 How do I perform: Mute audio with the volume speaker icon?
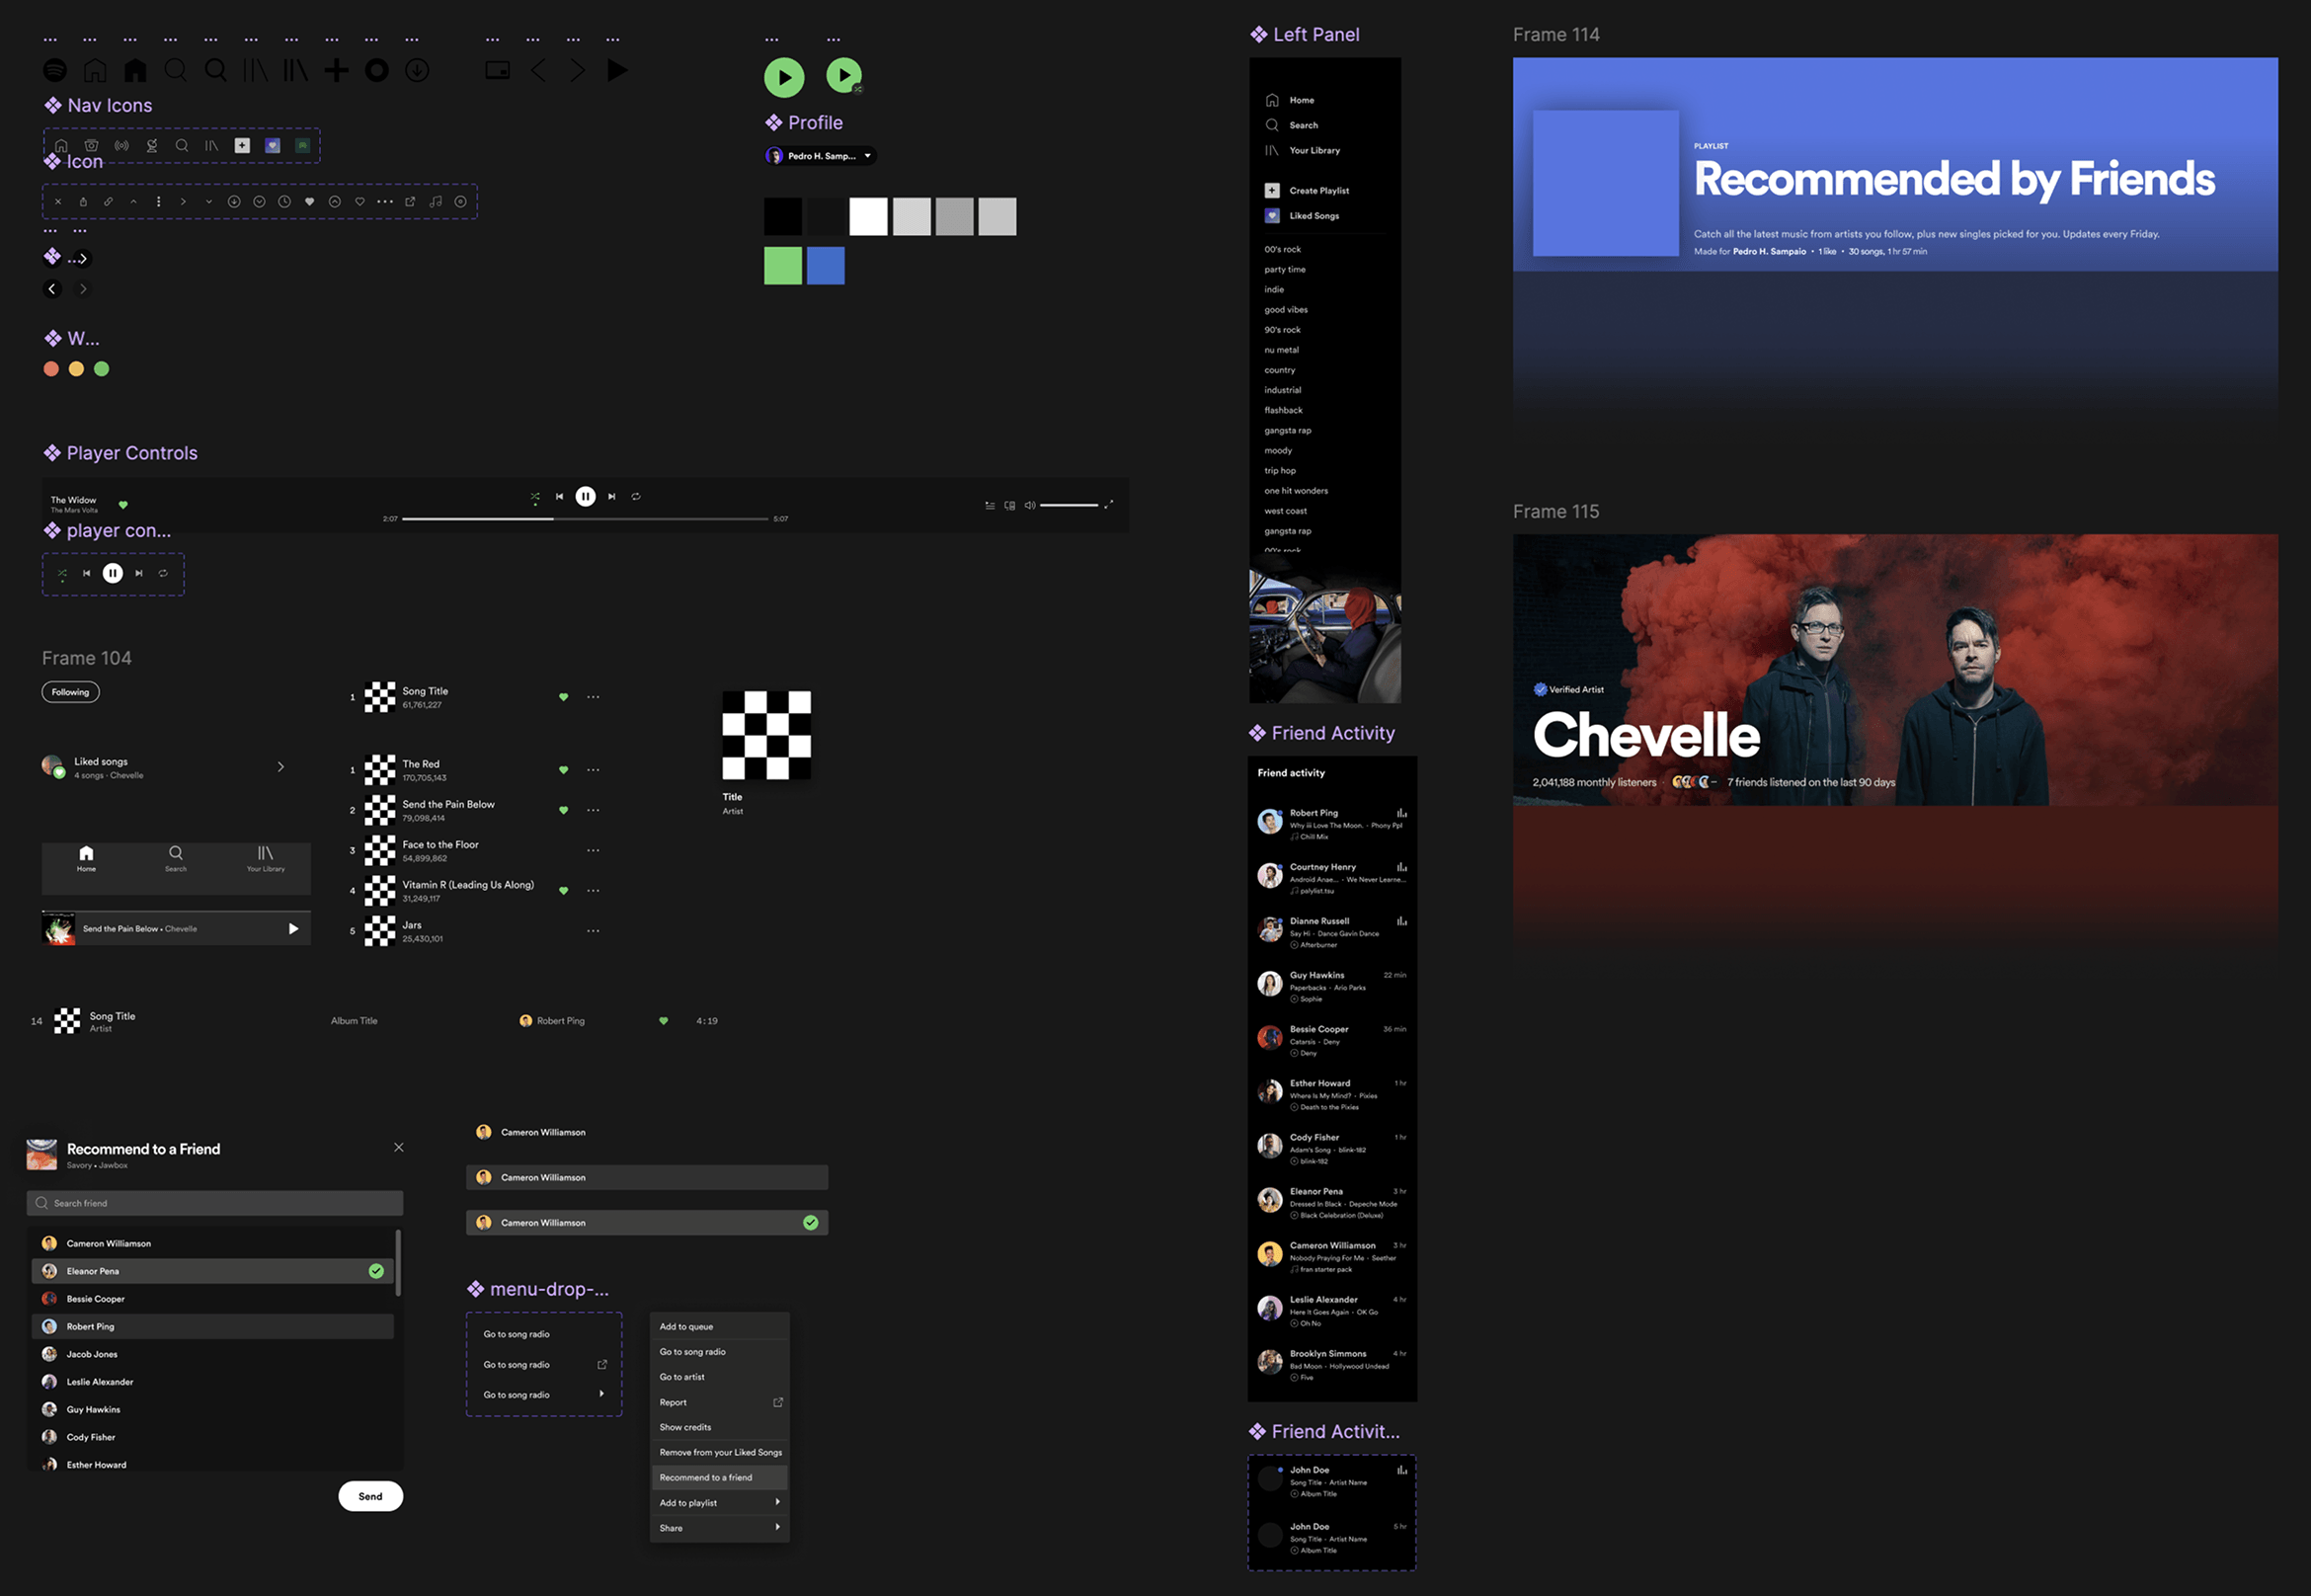[1030, 505]
